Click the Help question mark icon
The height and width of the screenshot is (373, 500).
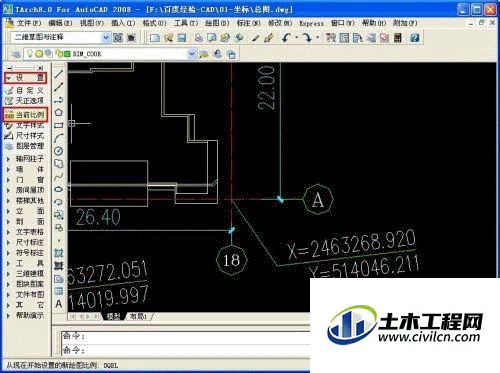coord(415,38)
